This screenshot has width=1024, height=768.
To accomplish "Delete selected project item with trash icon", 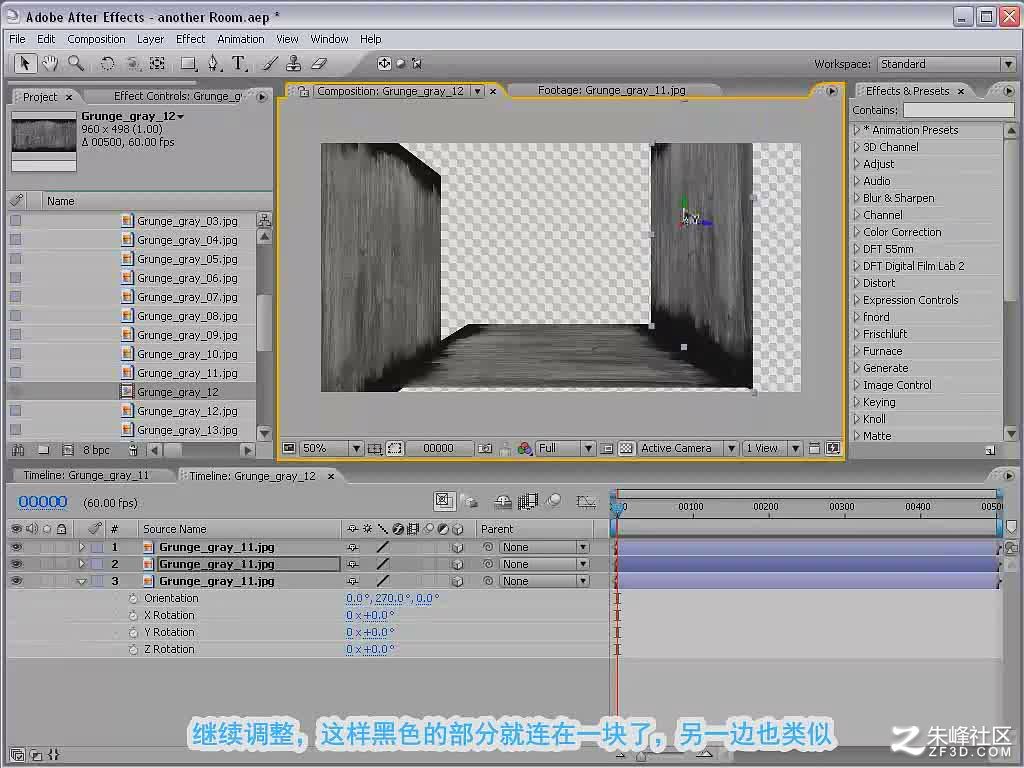I will click(133, 450).
